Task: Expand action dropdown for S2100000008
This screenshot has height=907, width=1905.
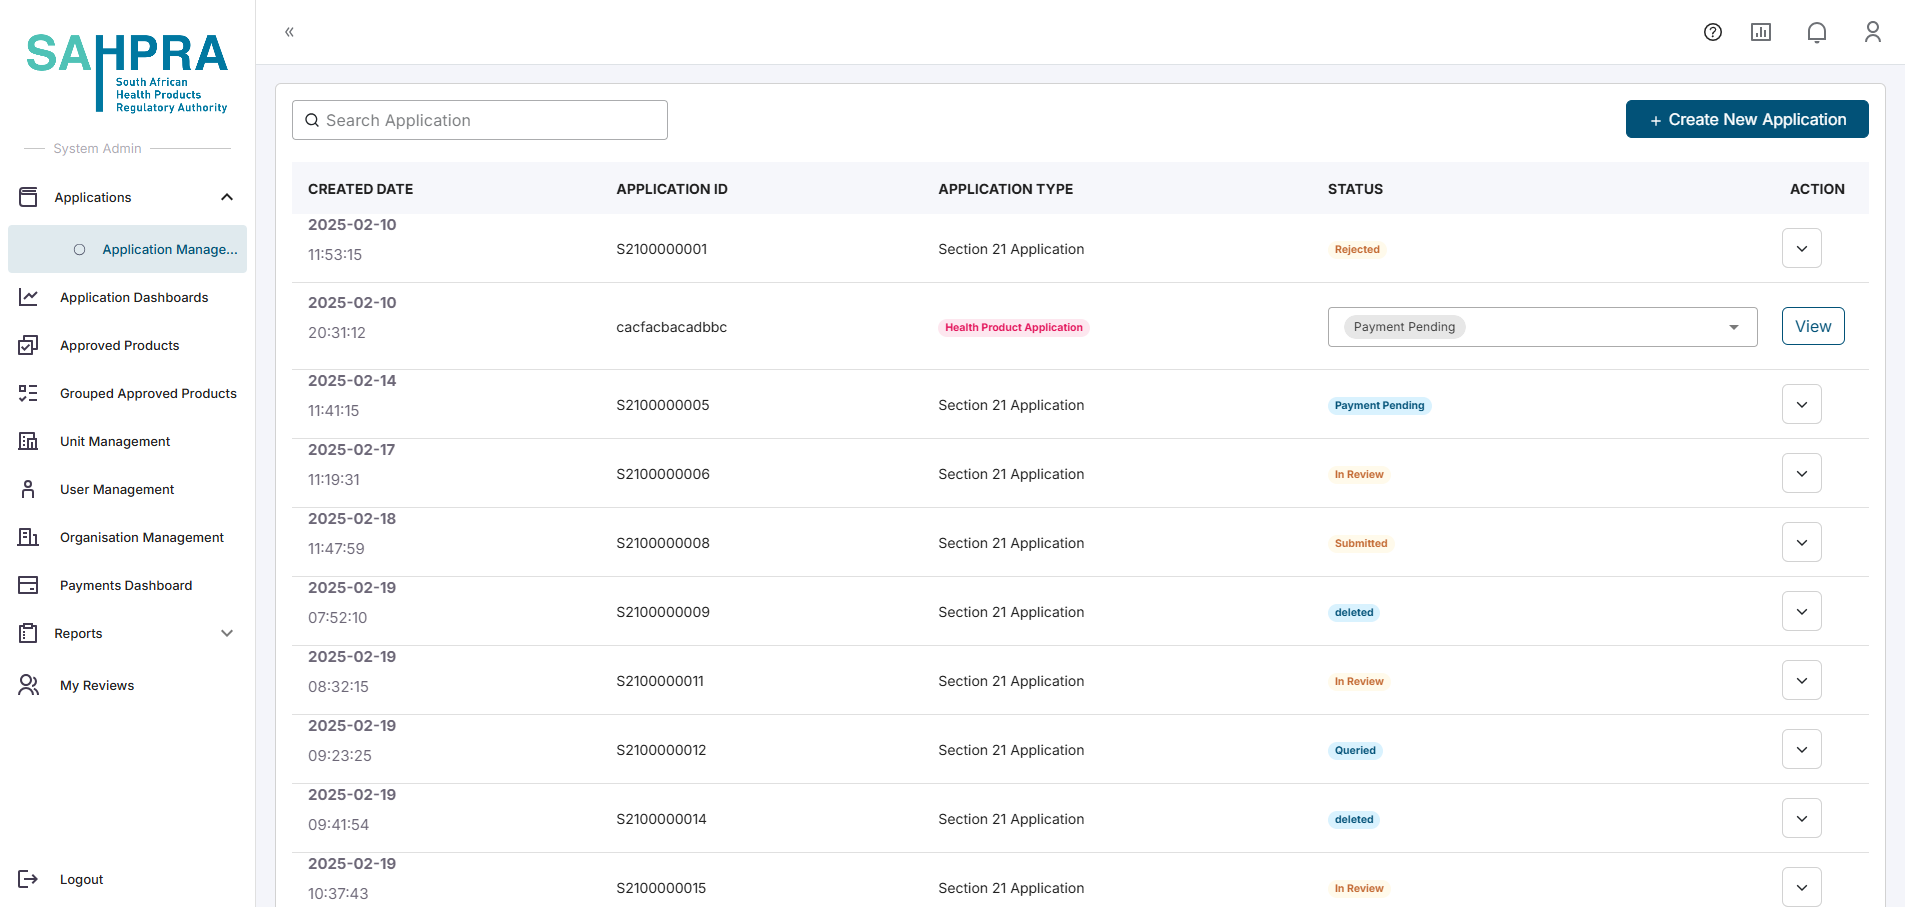Action: tap(1801, 542)
